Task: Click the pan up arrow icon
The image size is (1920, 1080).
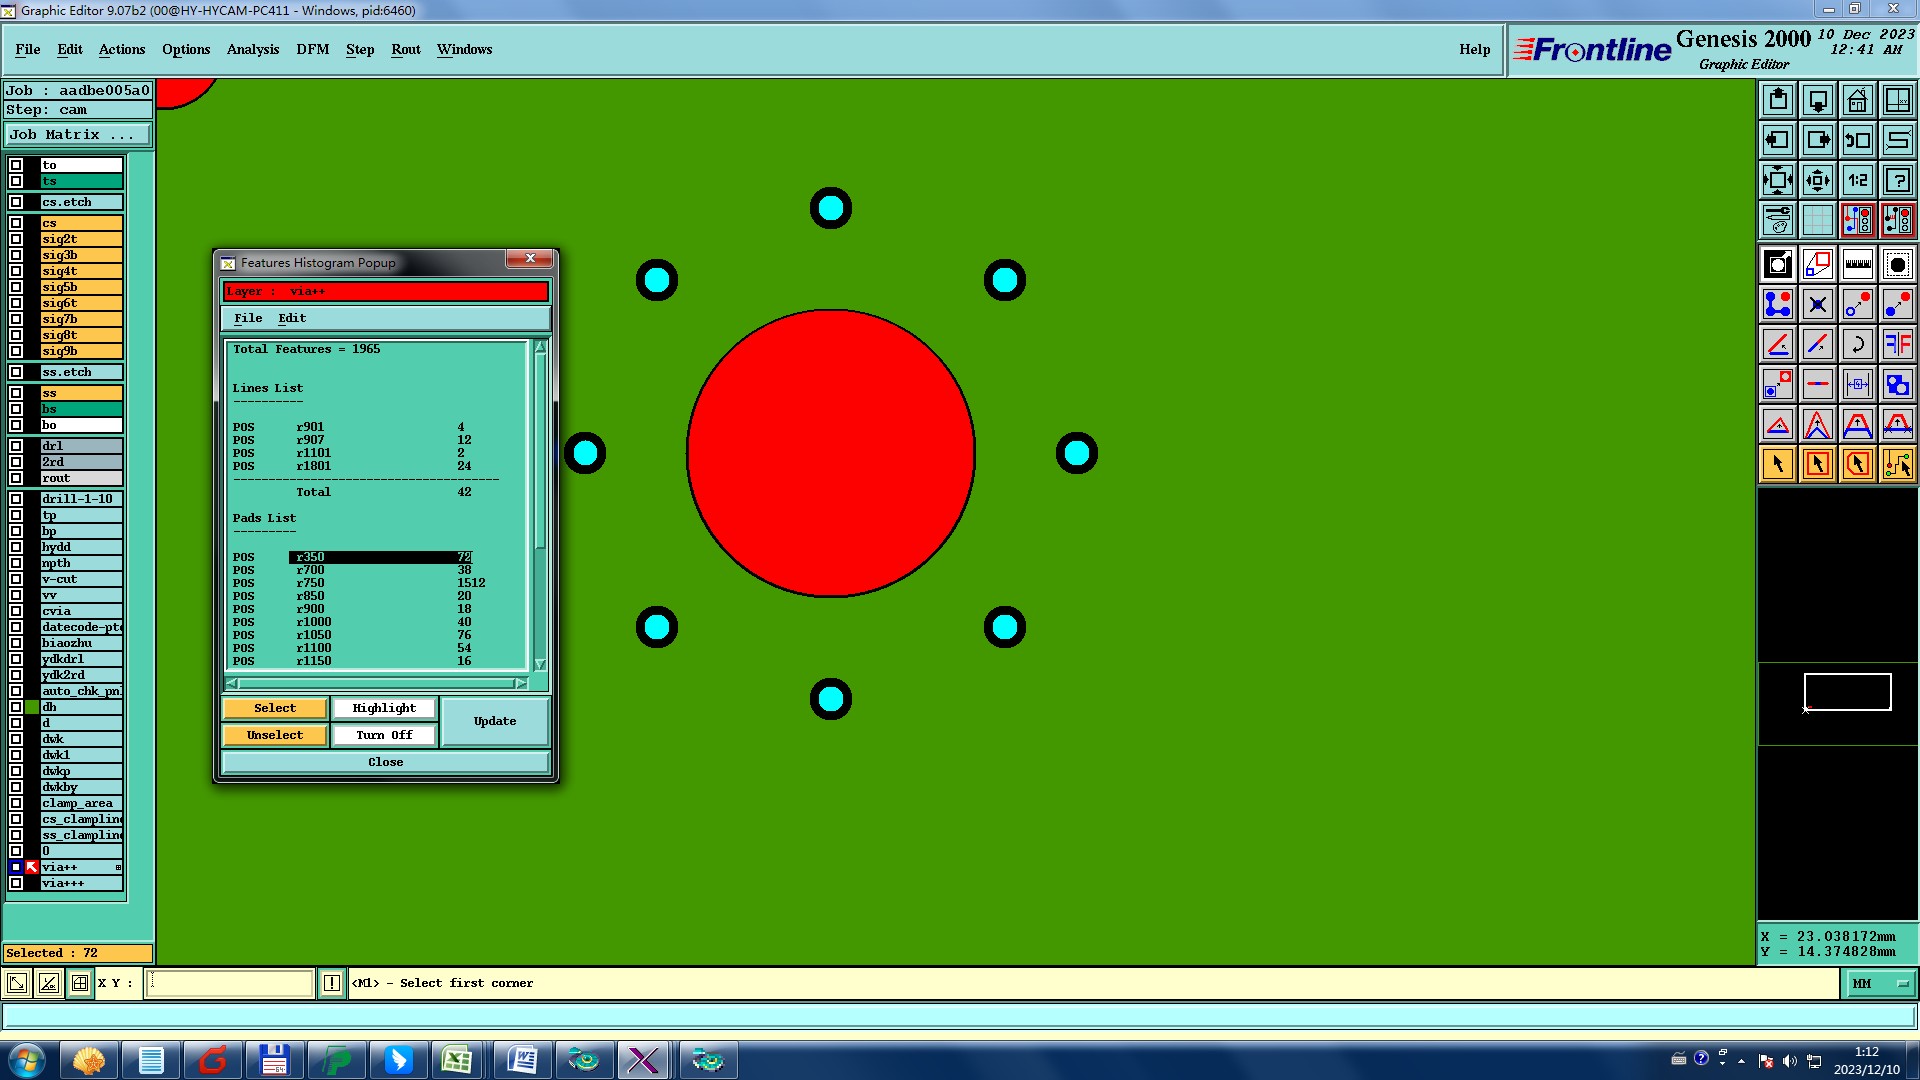Action: click(1778, 100)
